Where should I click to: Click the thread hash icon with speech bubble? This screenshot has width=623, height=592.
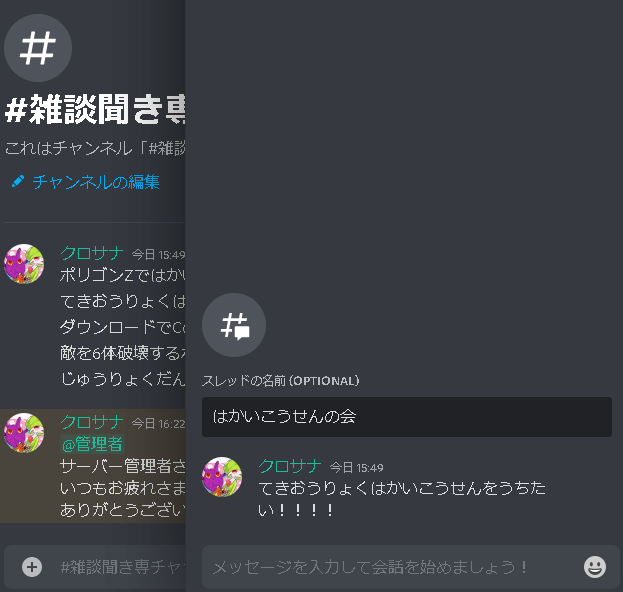pyautogui.click(x=234, y=325)
